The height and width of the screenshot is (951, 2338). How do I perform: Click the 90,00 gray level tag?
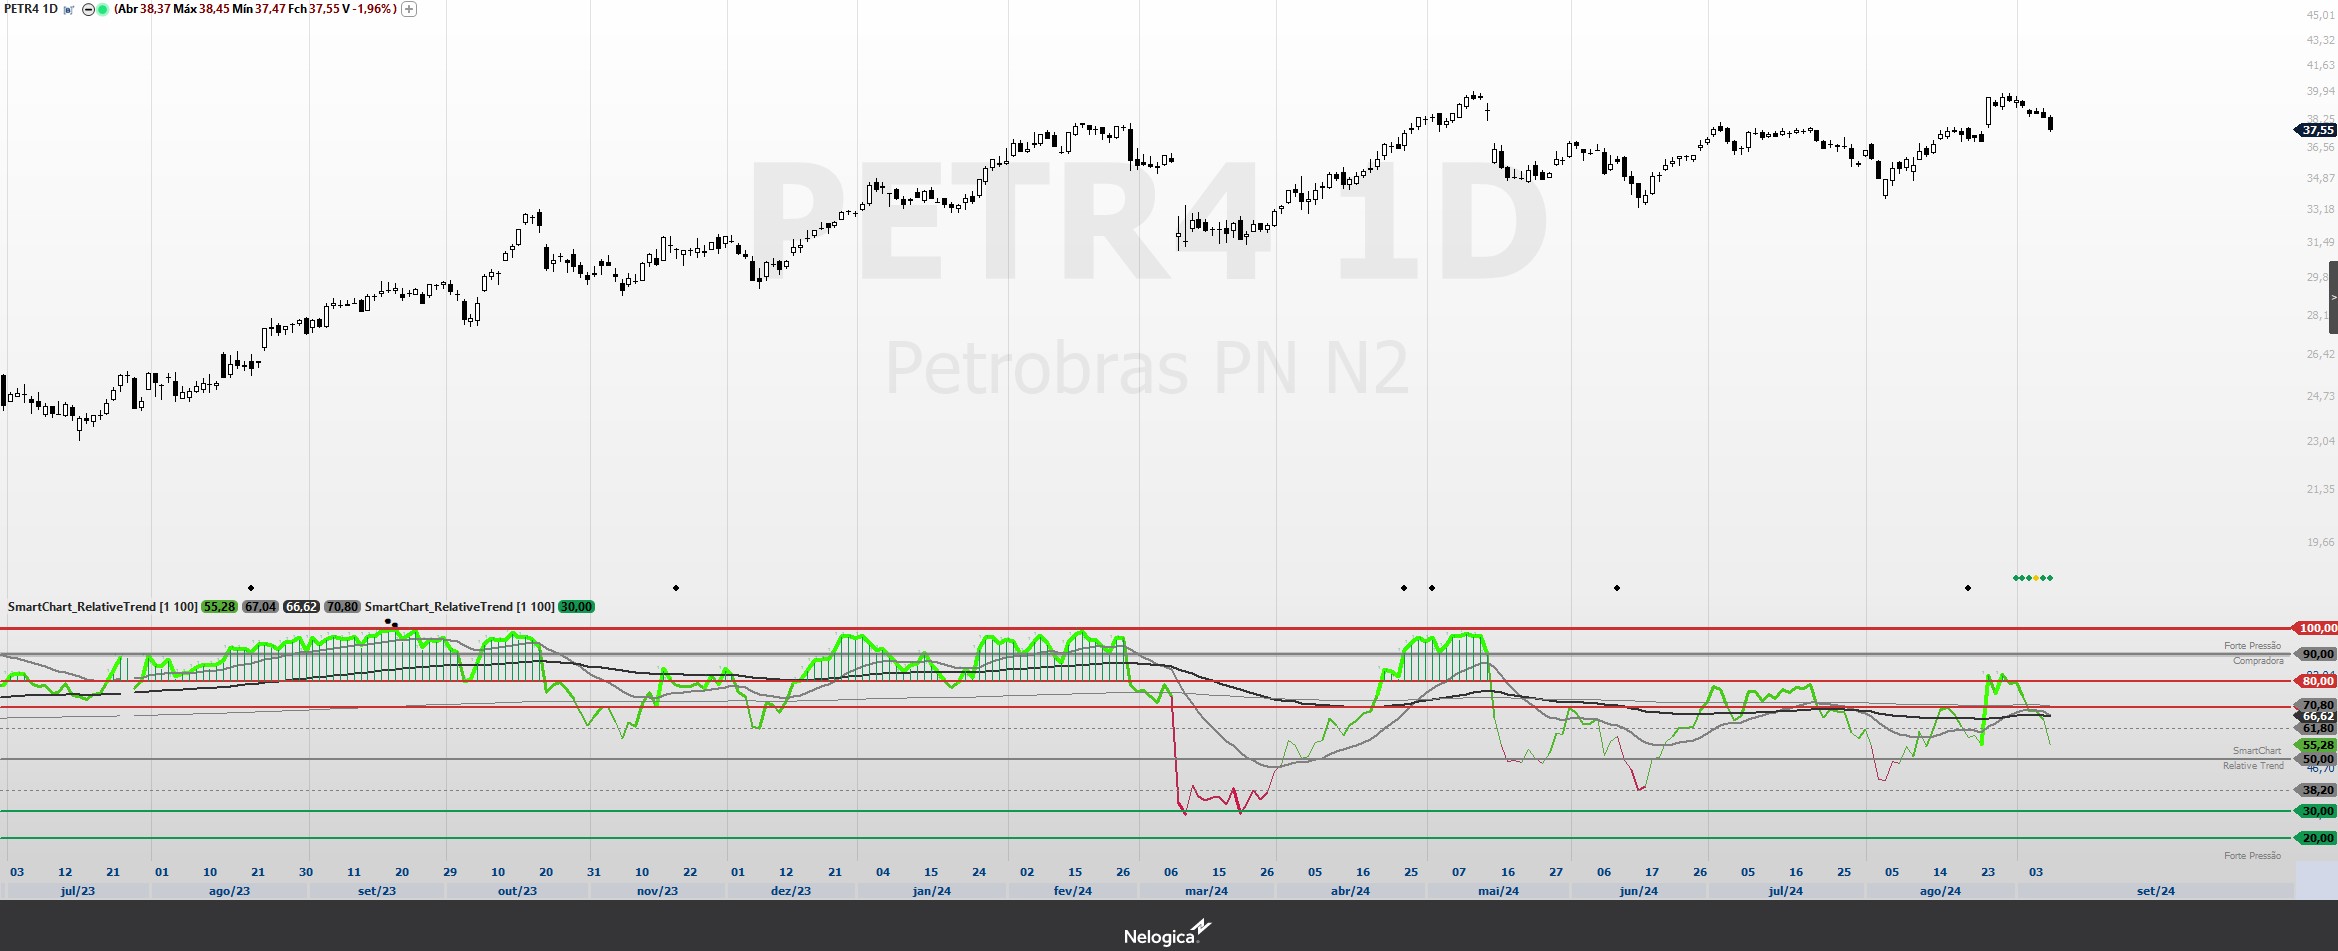click(2315, 654)
